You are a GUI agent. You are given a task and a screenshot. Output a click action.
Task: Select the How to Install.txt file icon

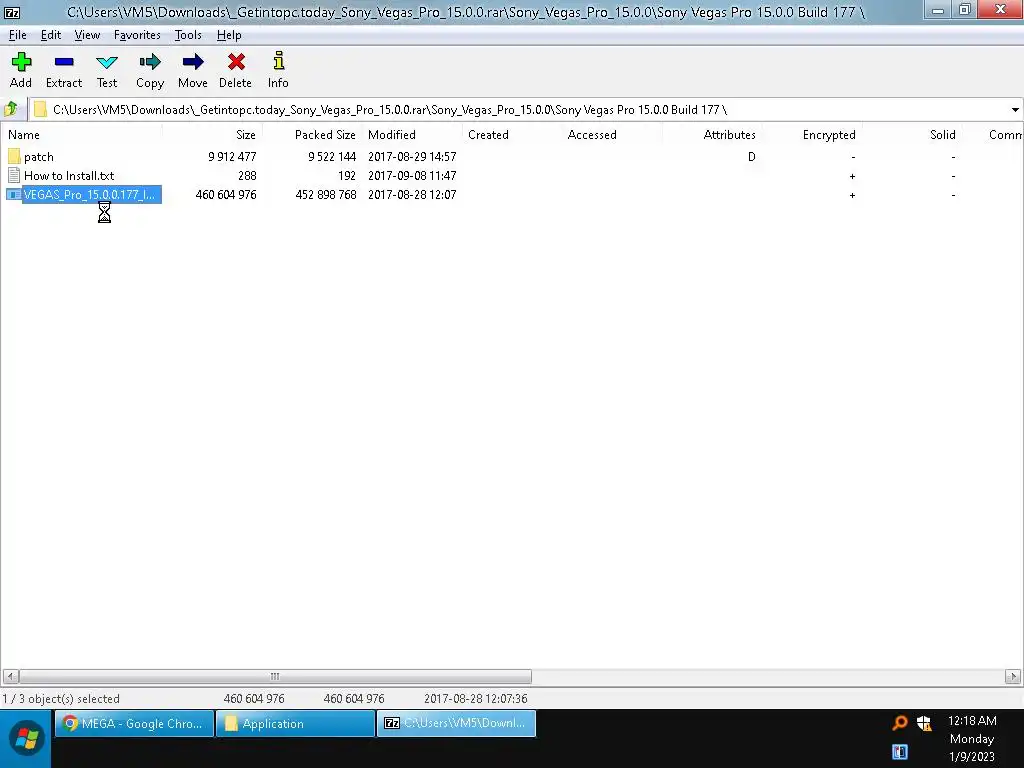coord(14,175)
